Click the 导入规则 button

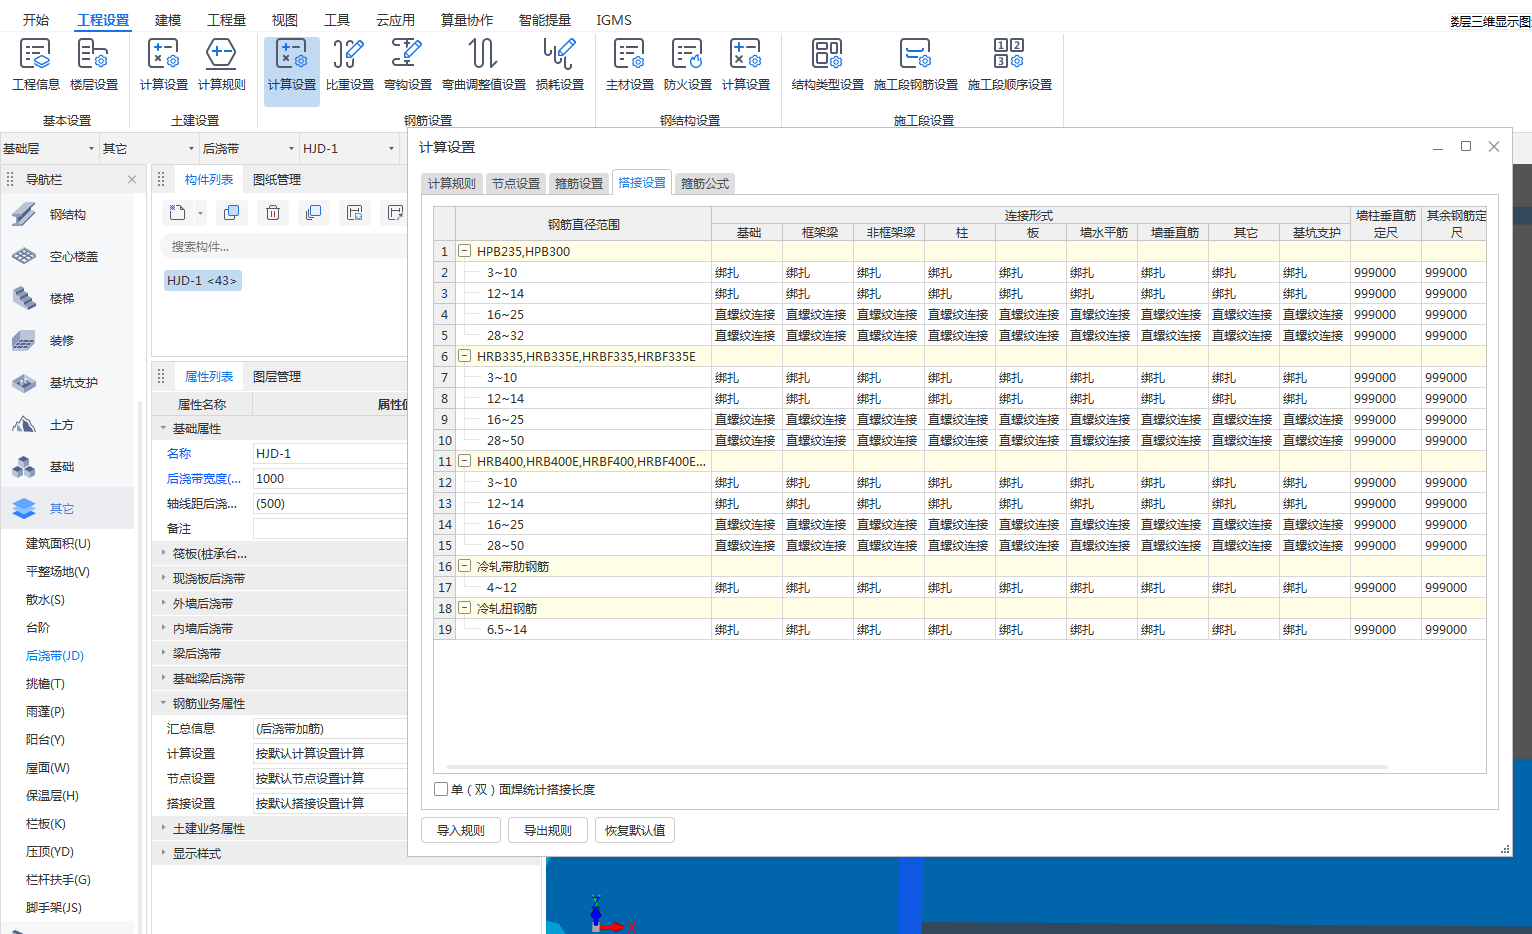(x=460, y=831)
